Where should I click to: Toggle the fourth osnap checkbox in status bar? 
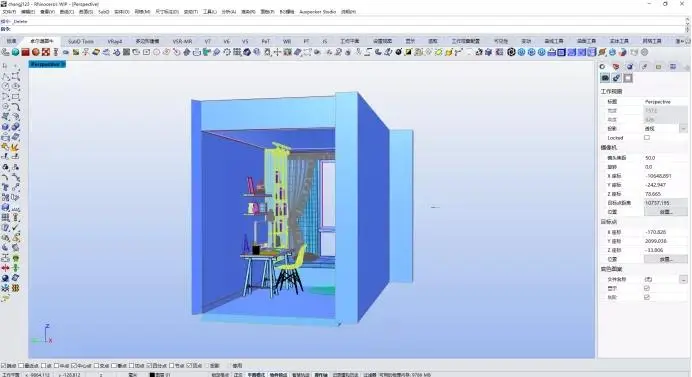click(56, 366)
